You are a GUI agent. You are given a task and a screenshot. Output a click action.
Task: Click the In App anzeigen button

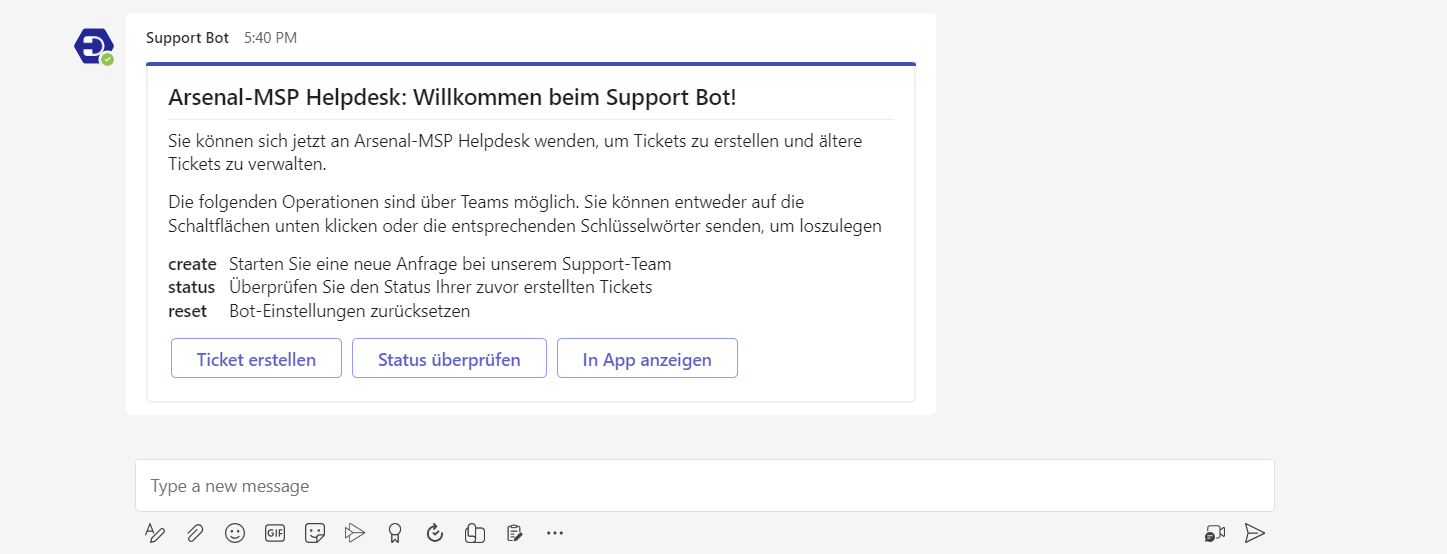[x=647, y=359]
